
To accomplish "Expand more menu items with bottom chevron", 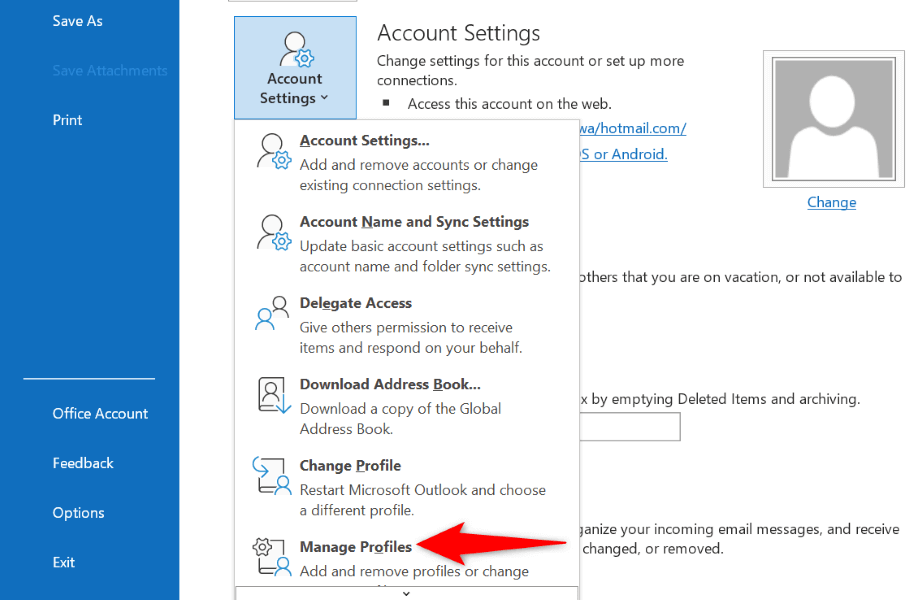I will (405, 593).
